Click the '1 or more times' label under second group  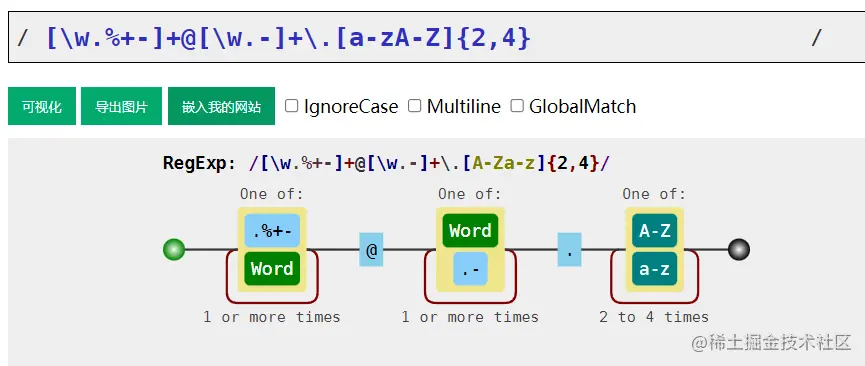[470, 317]
